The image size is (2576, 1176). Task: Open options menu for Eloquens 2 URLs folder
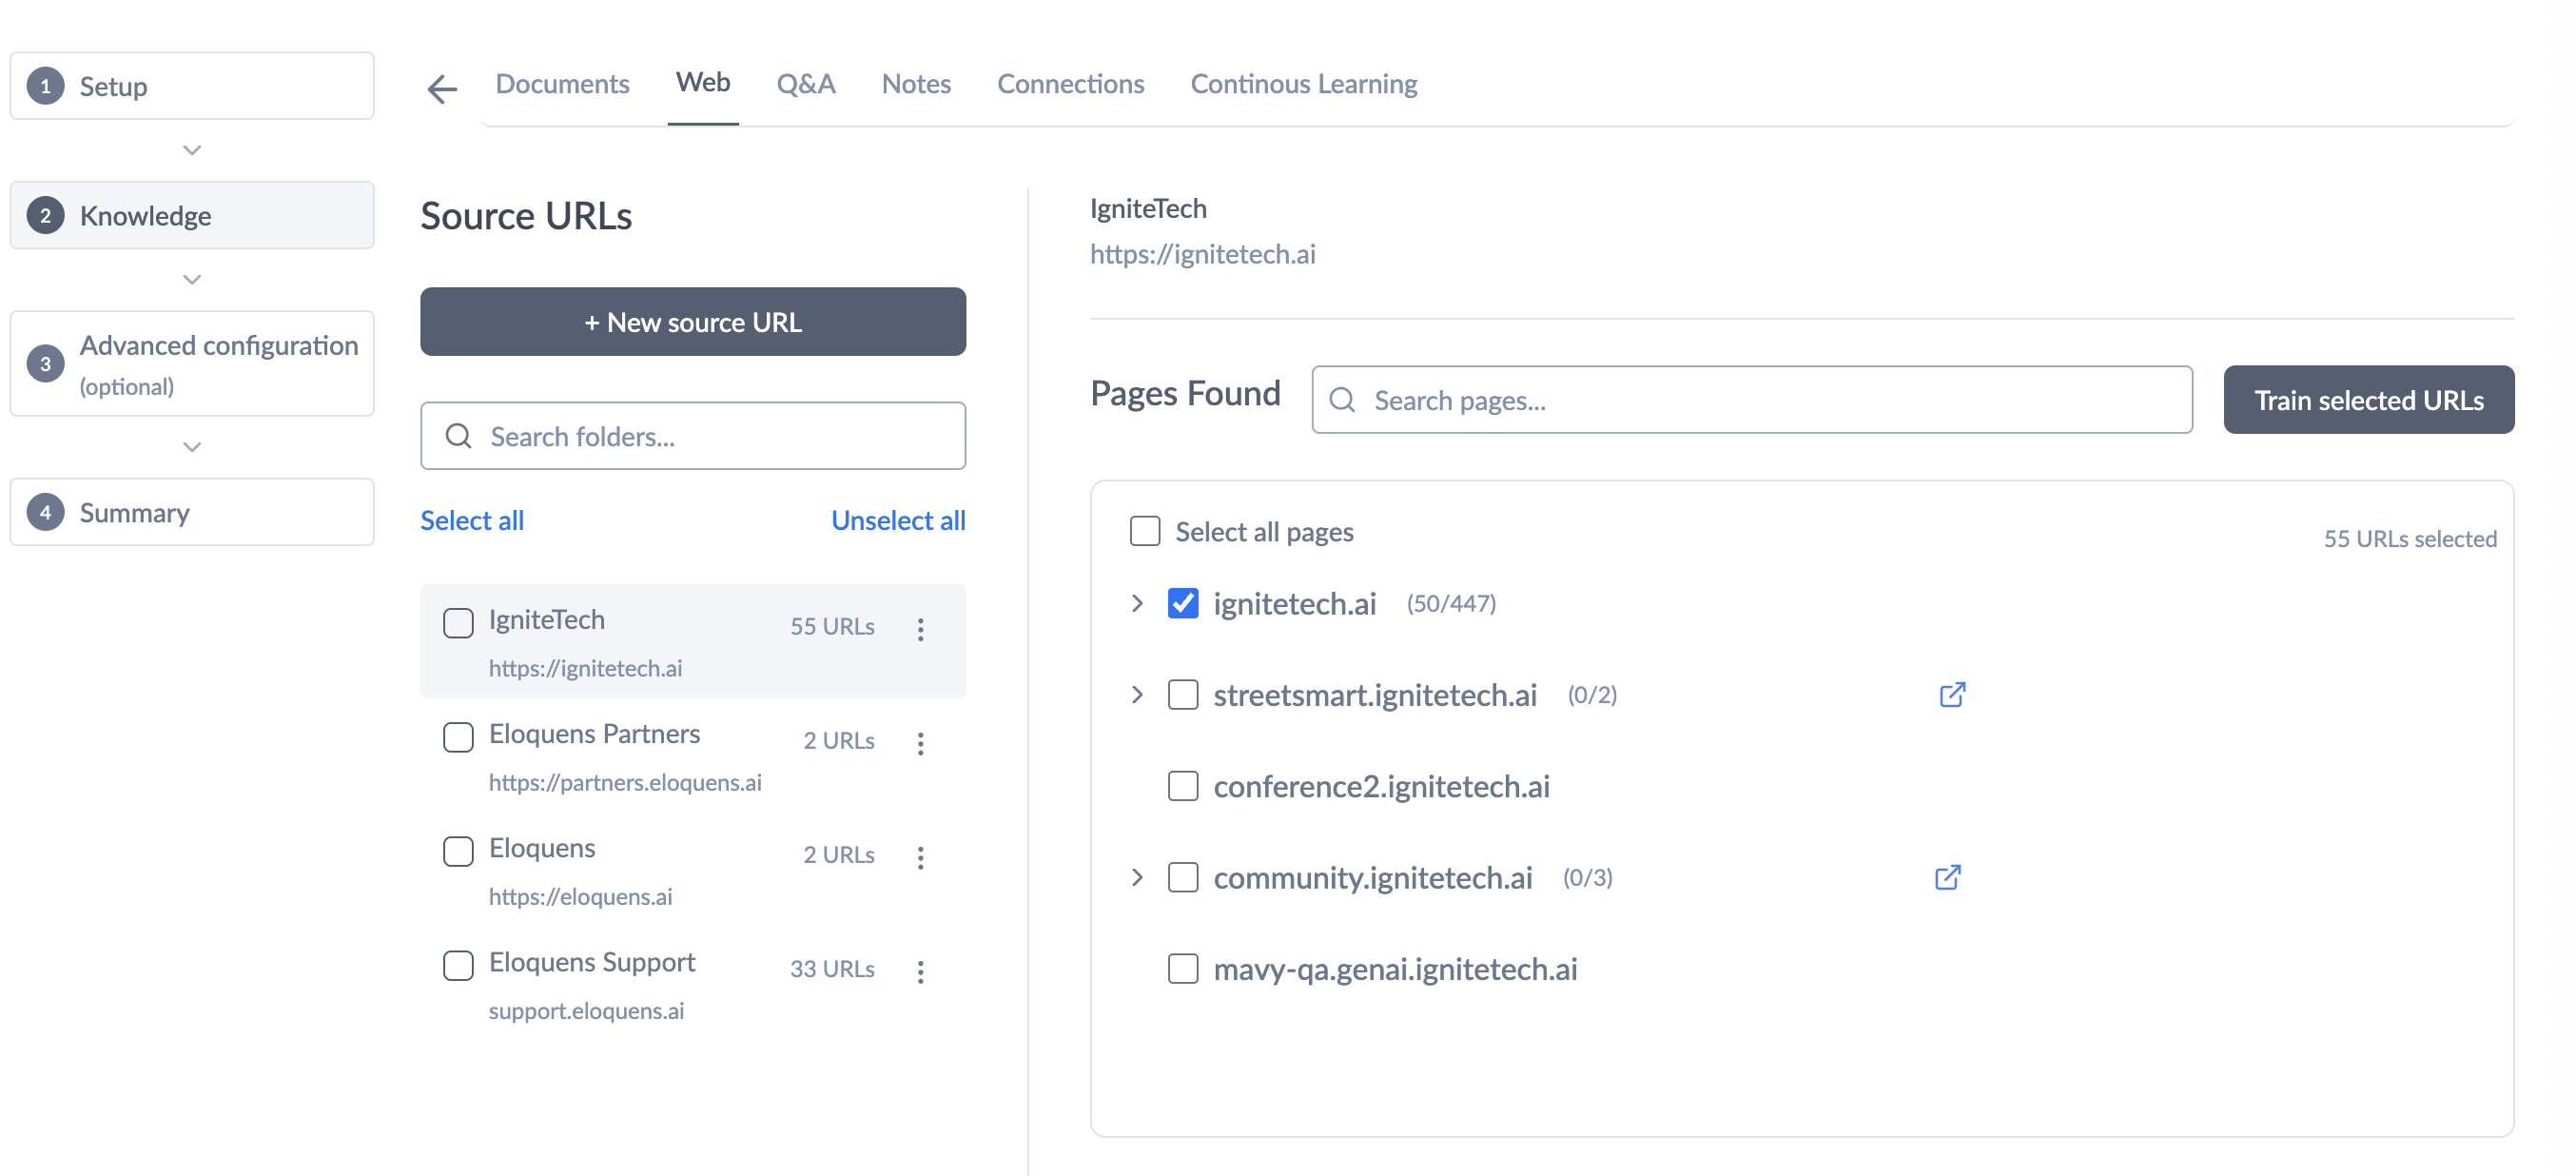pos(920,857)
